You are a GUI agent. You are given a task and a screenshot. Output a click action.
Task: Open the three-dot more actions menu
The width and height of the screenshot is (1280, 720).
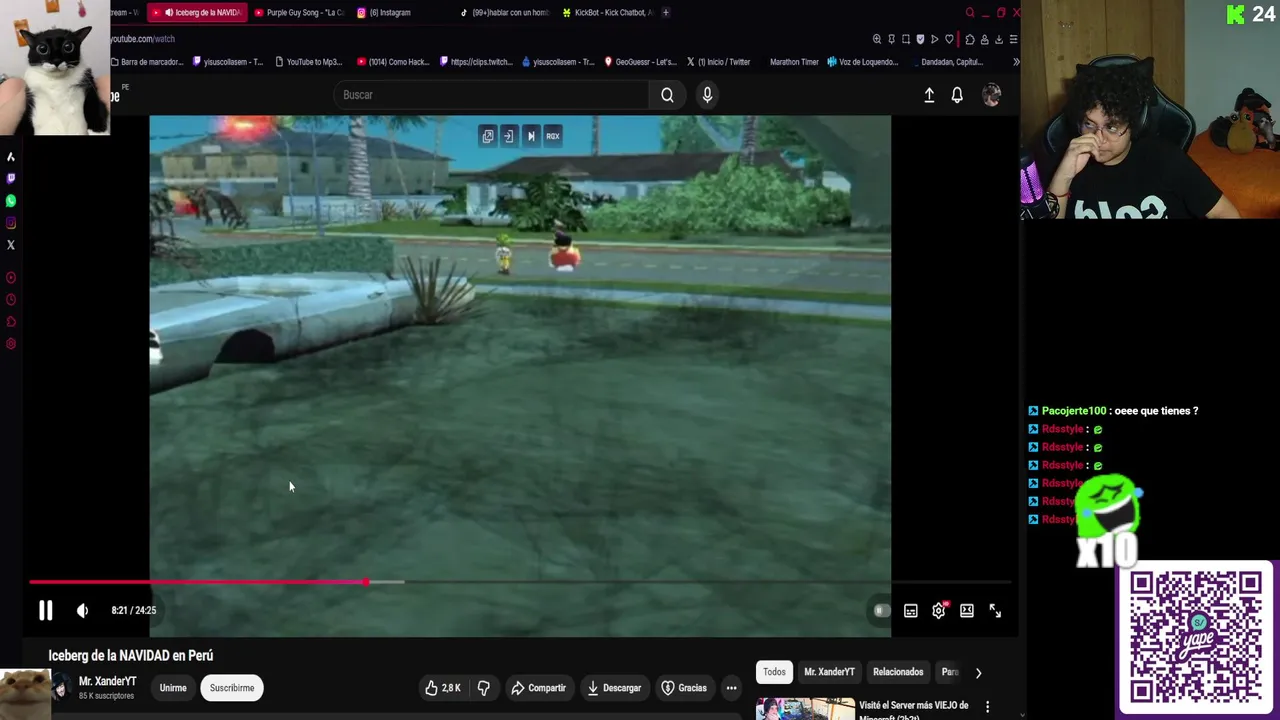(731, 688)
